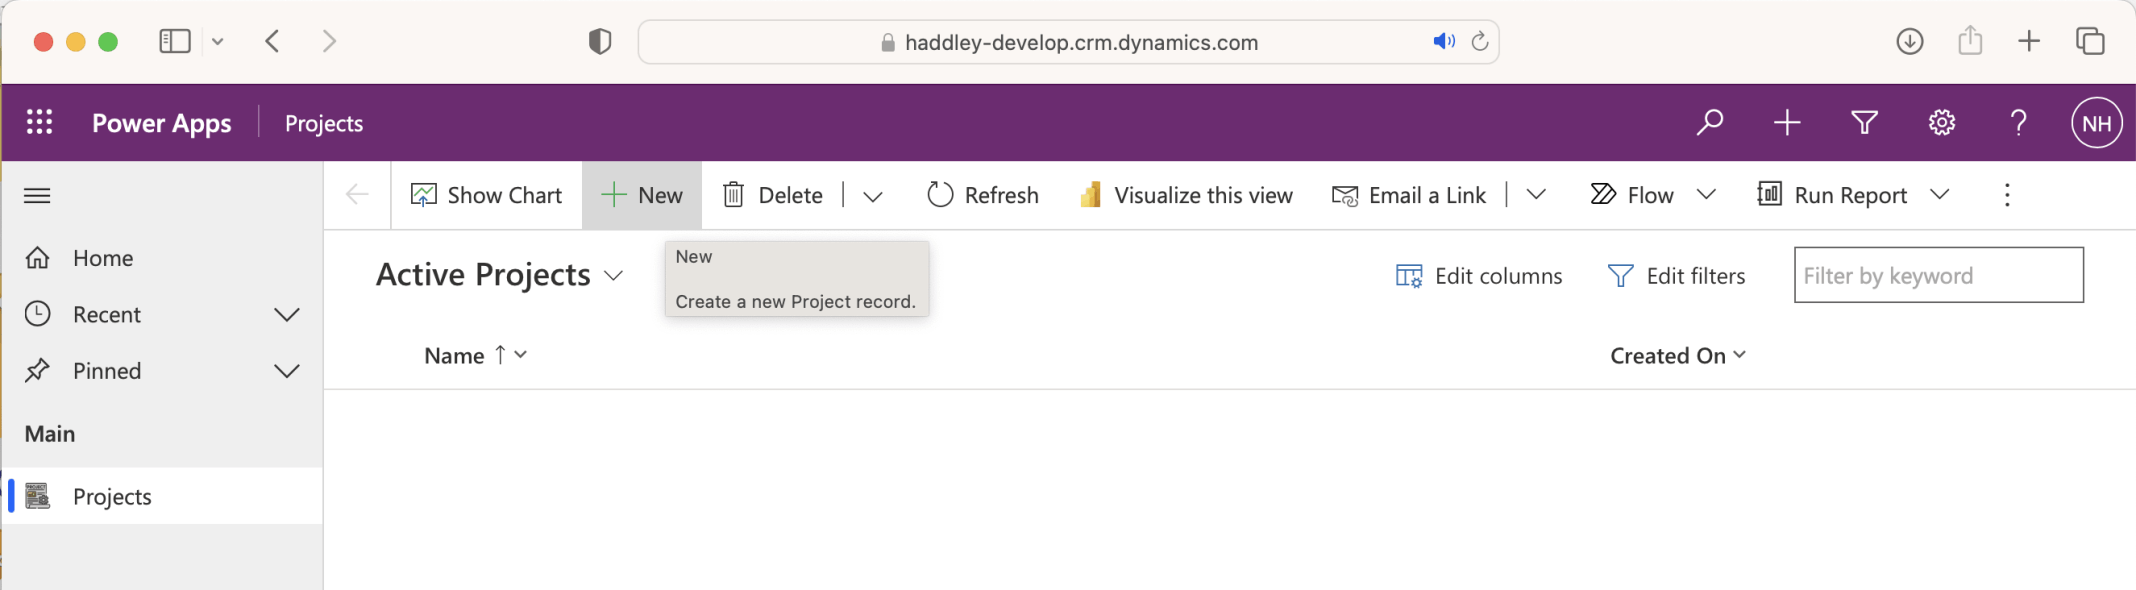The width and height of the screenshot is (2136, 590).
Task: Open the NH account profile avatar
Action: [x=2096, y=123]
